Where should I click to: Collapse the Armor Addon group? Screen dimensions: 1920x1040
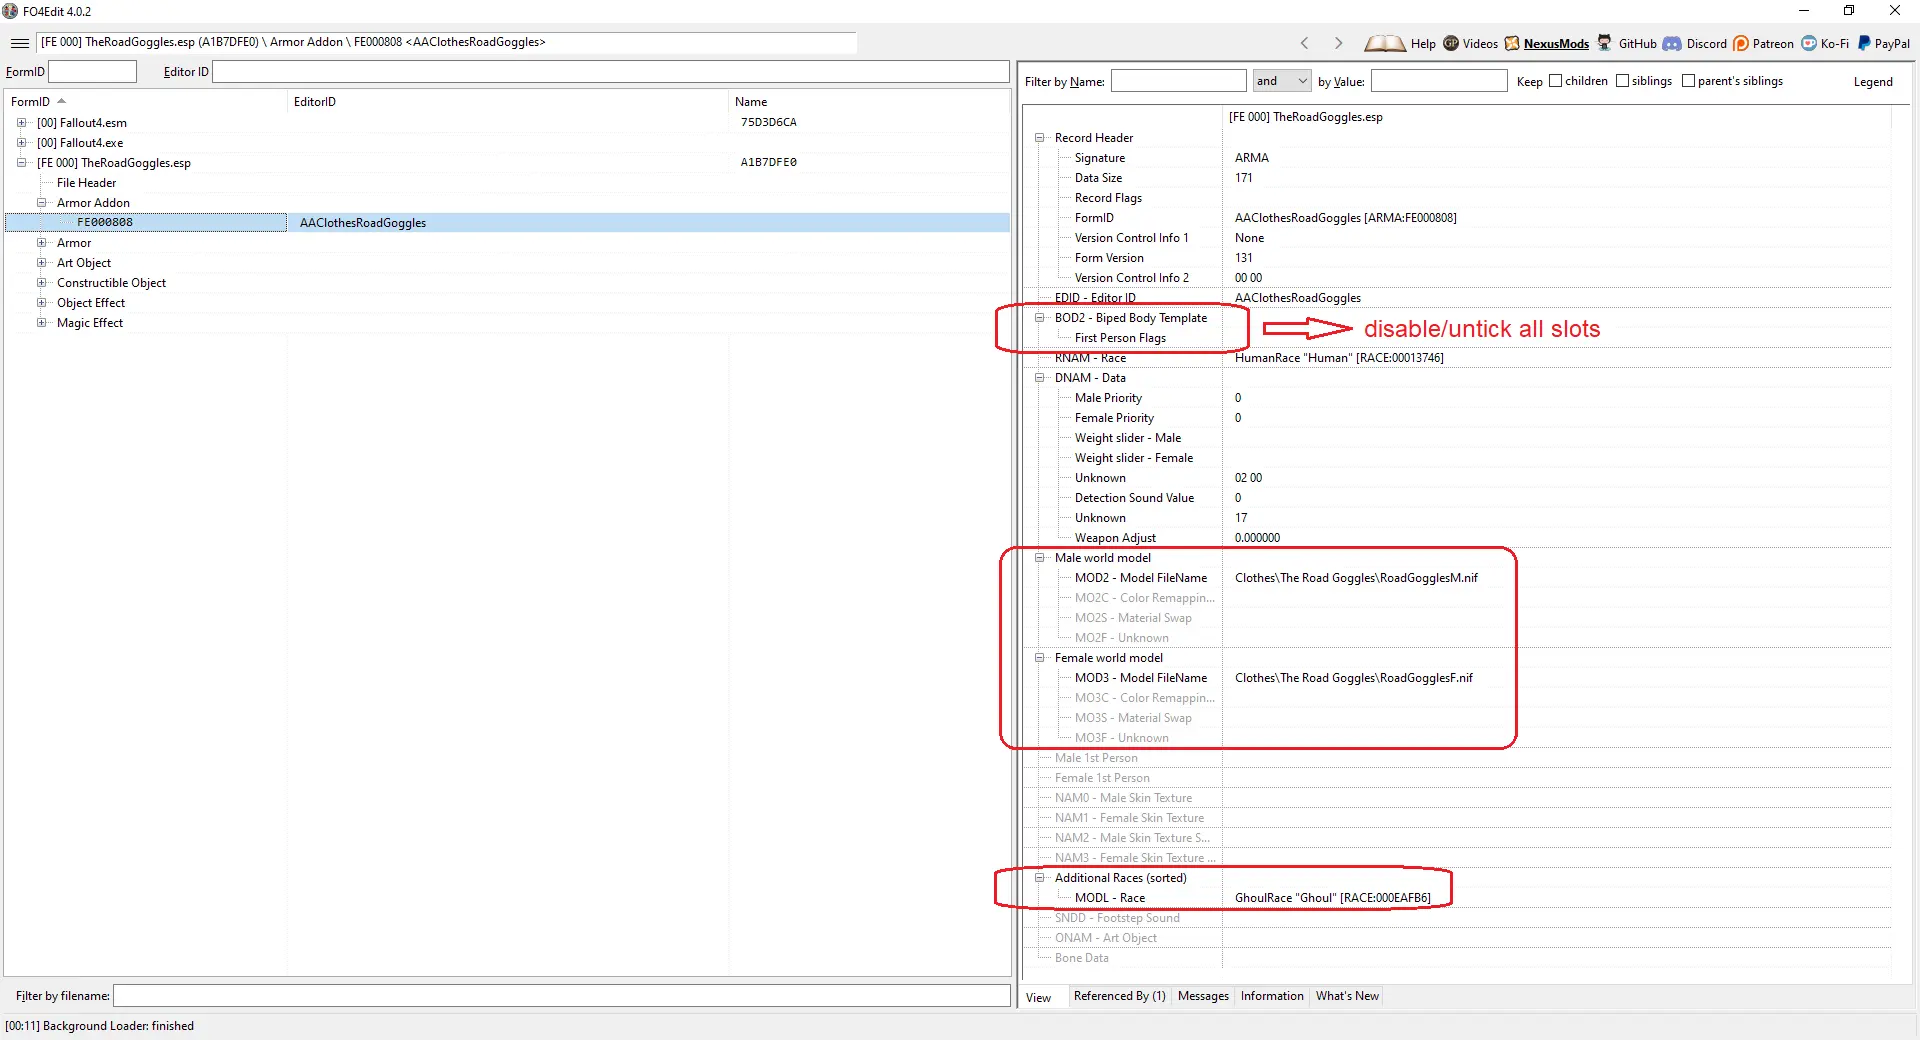click(x=42, y=203)
